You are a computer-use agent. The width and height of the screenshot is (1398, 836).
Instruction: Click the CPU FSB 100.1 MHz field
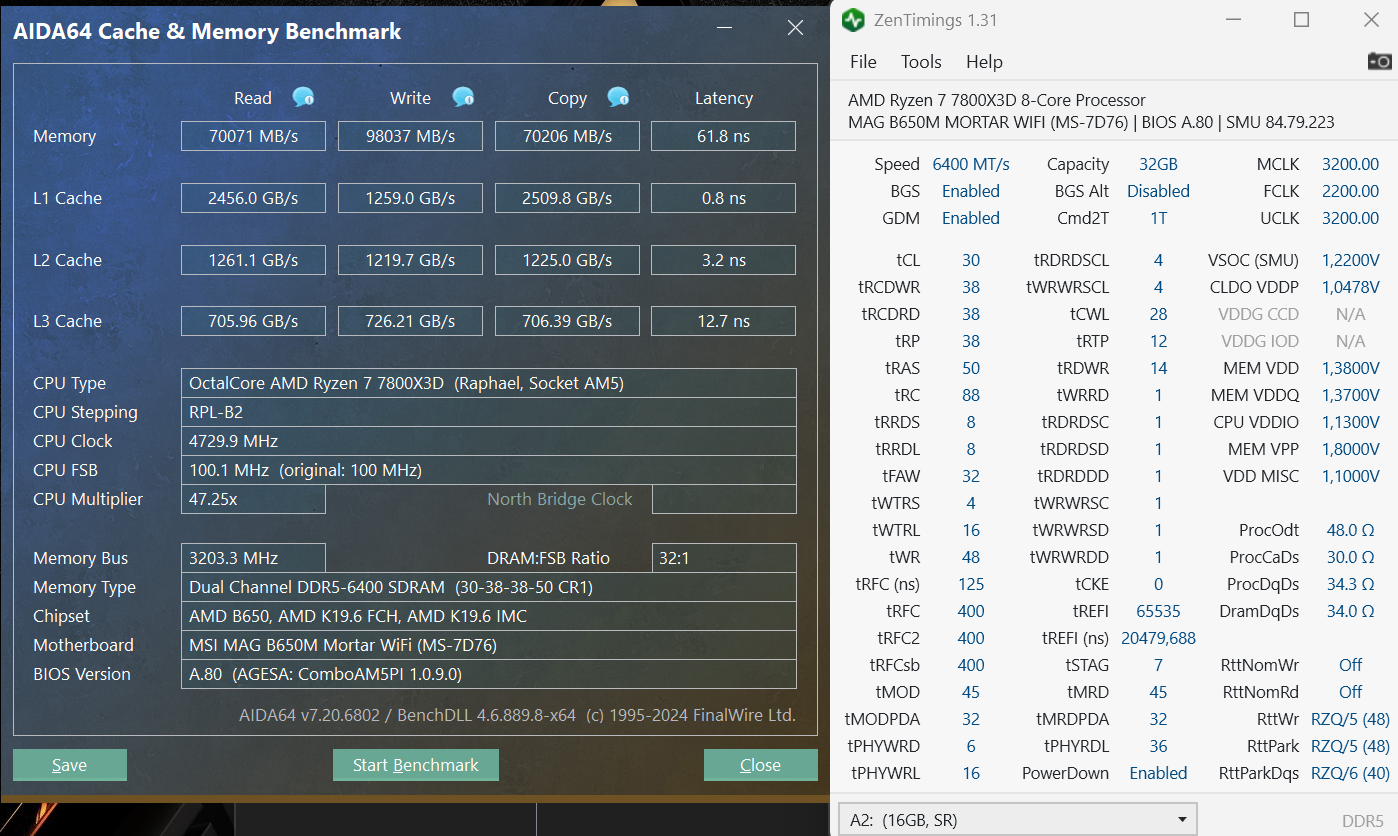[x=489, y=470]
